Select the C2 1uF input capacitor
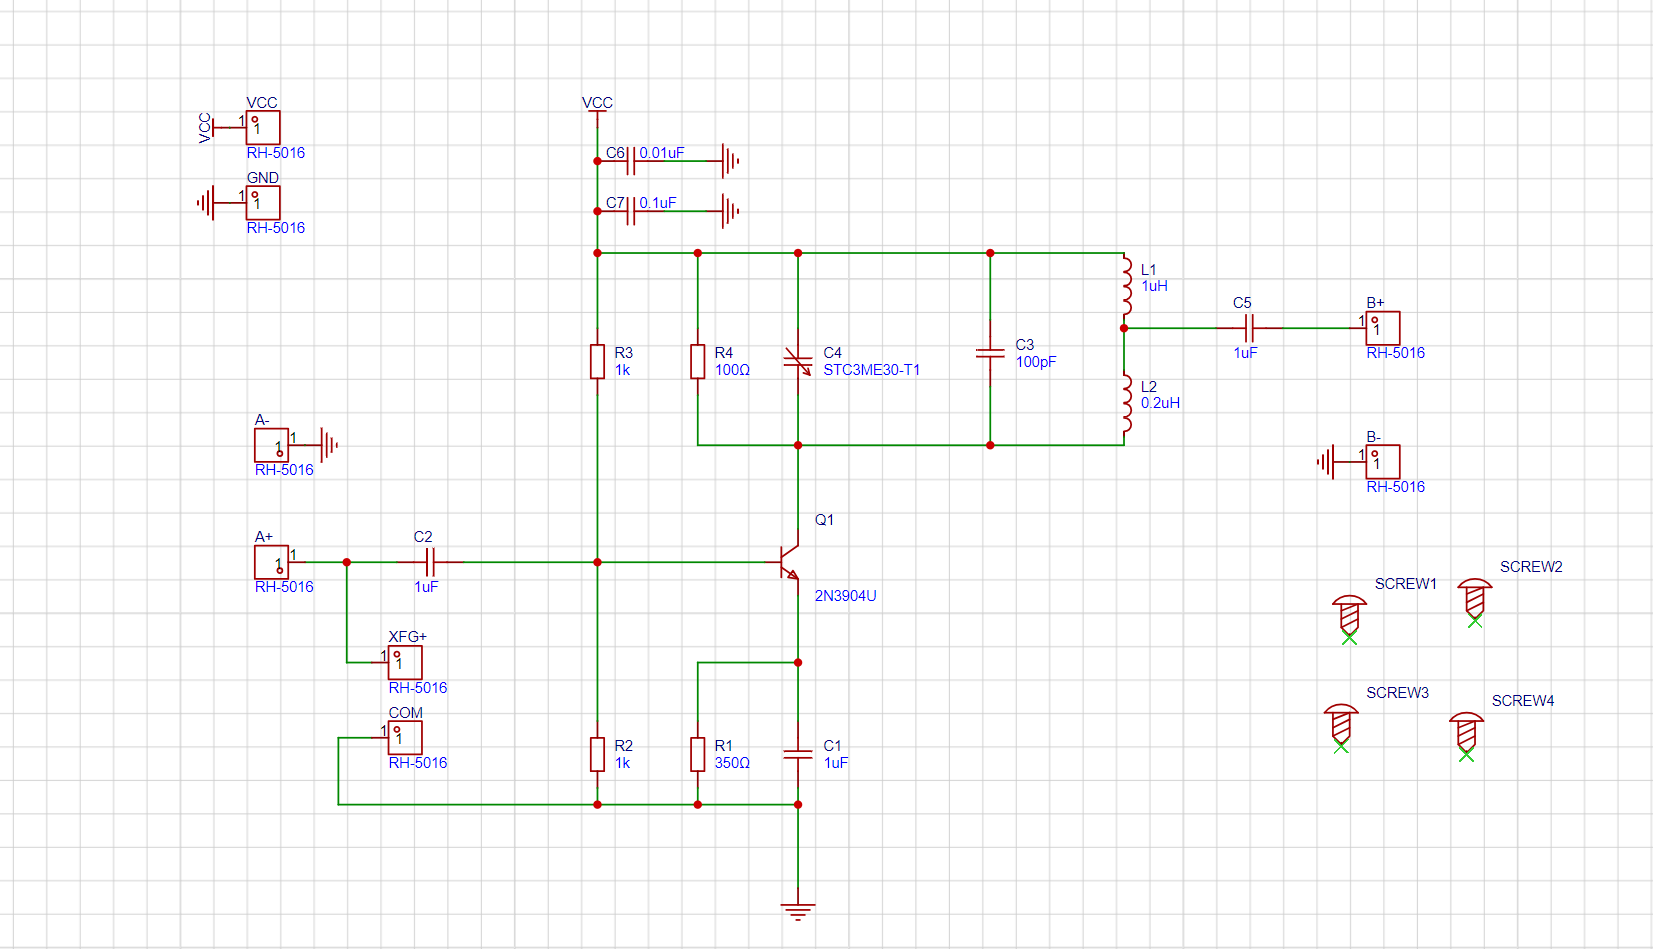1653x949 pixels. 431,562
